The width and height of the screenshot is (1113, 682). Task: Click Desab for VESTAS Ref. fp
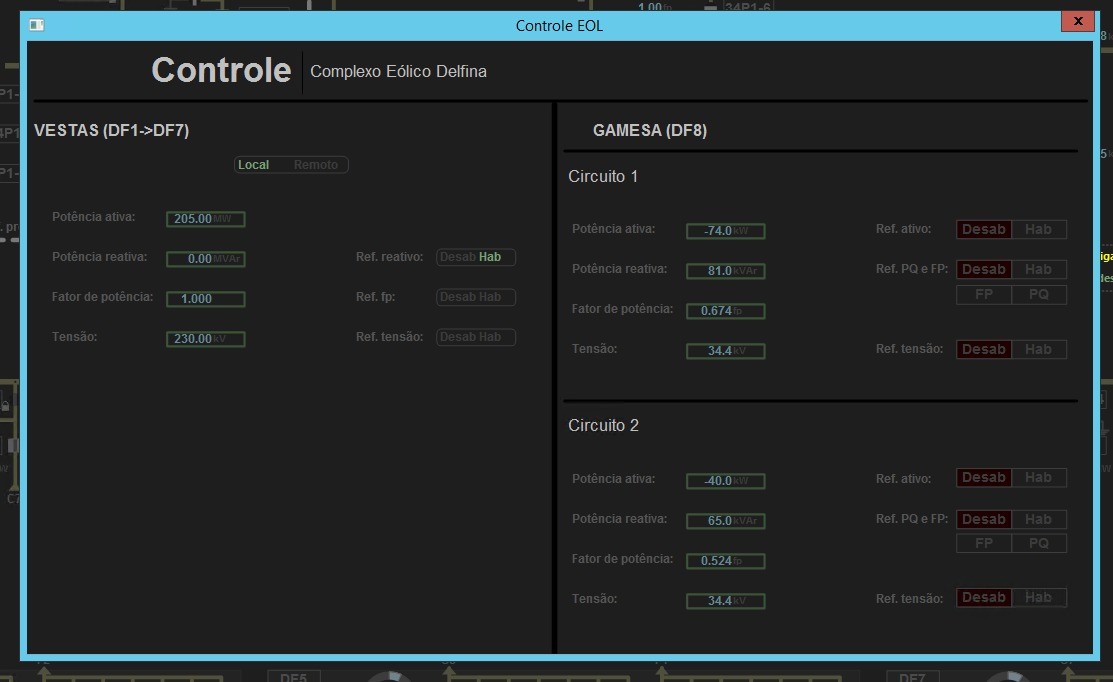point(457,297)
